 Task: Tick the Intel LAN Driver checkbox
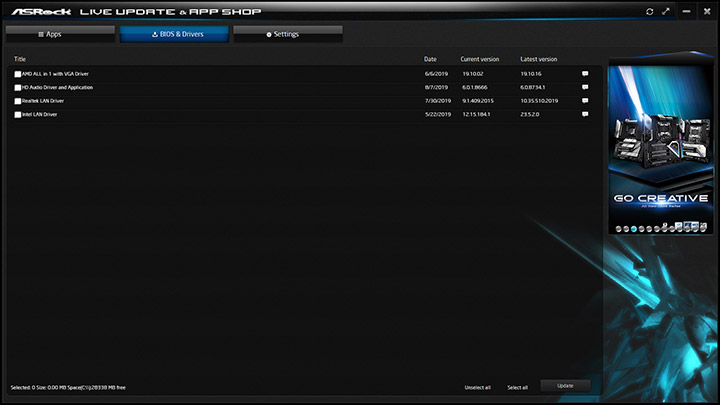click(17, 115)
